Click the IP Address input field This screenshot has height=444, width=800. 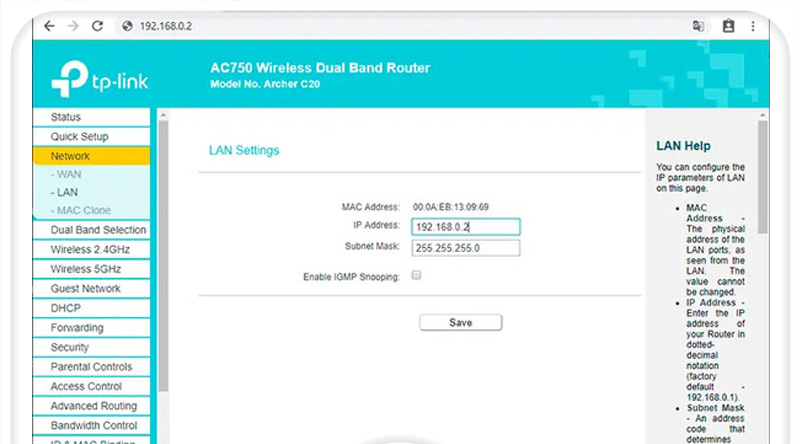tap(465, 226)
